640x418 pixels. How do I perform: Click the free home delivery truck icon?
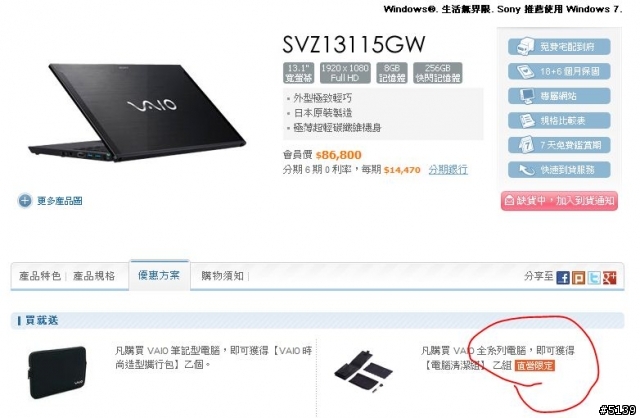coord(525,46)
